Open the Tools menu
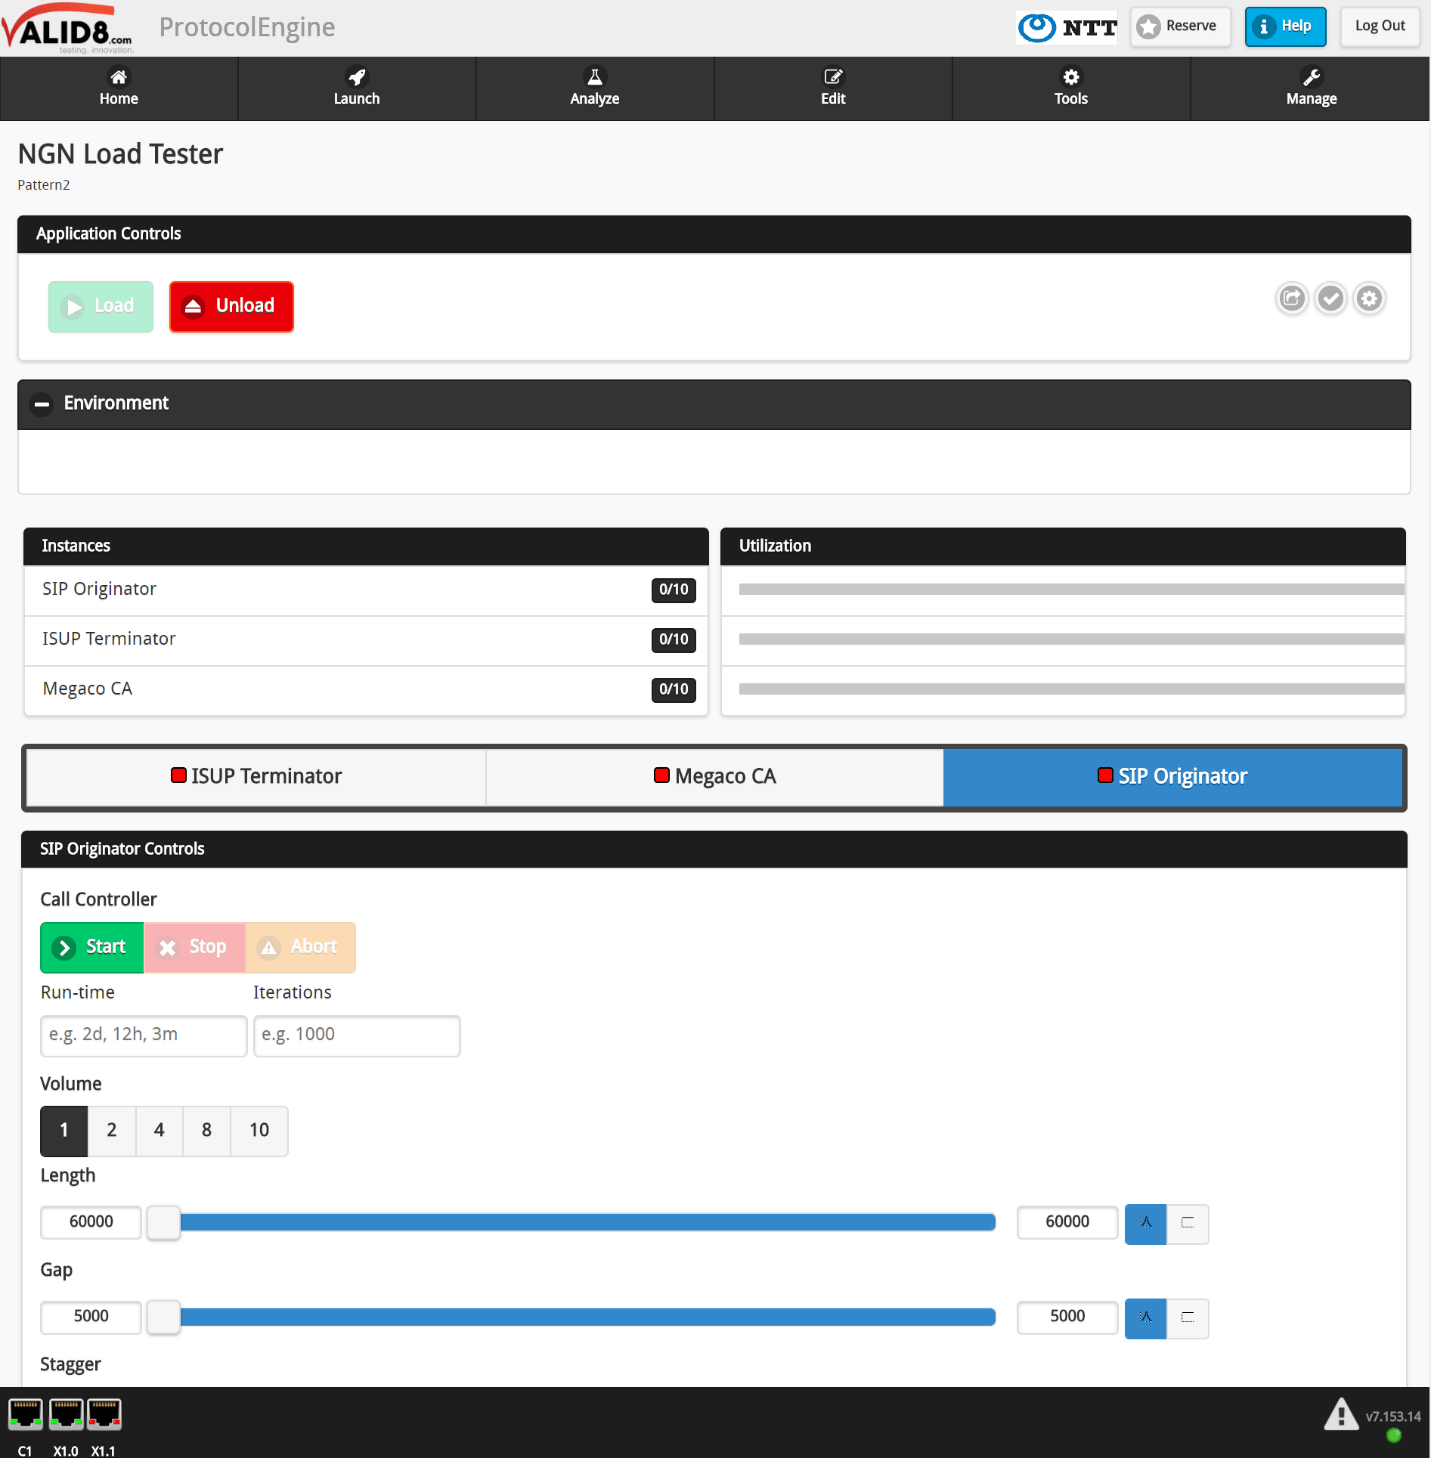 [x=1071, y=88]
